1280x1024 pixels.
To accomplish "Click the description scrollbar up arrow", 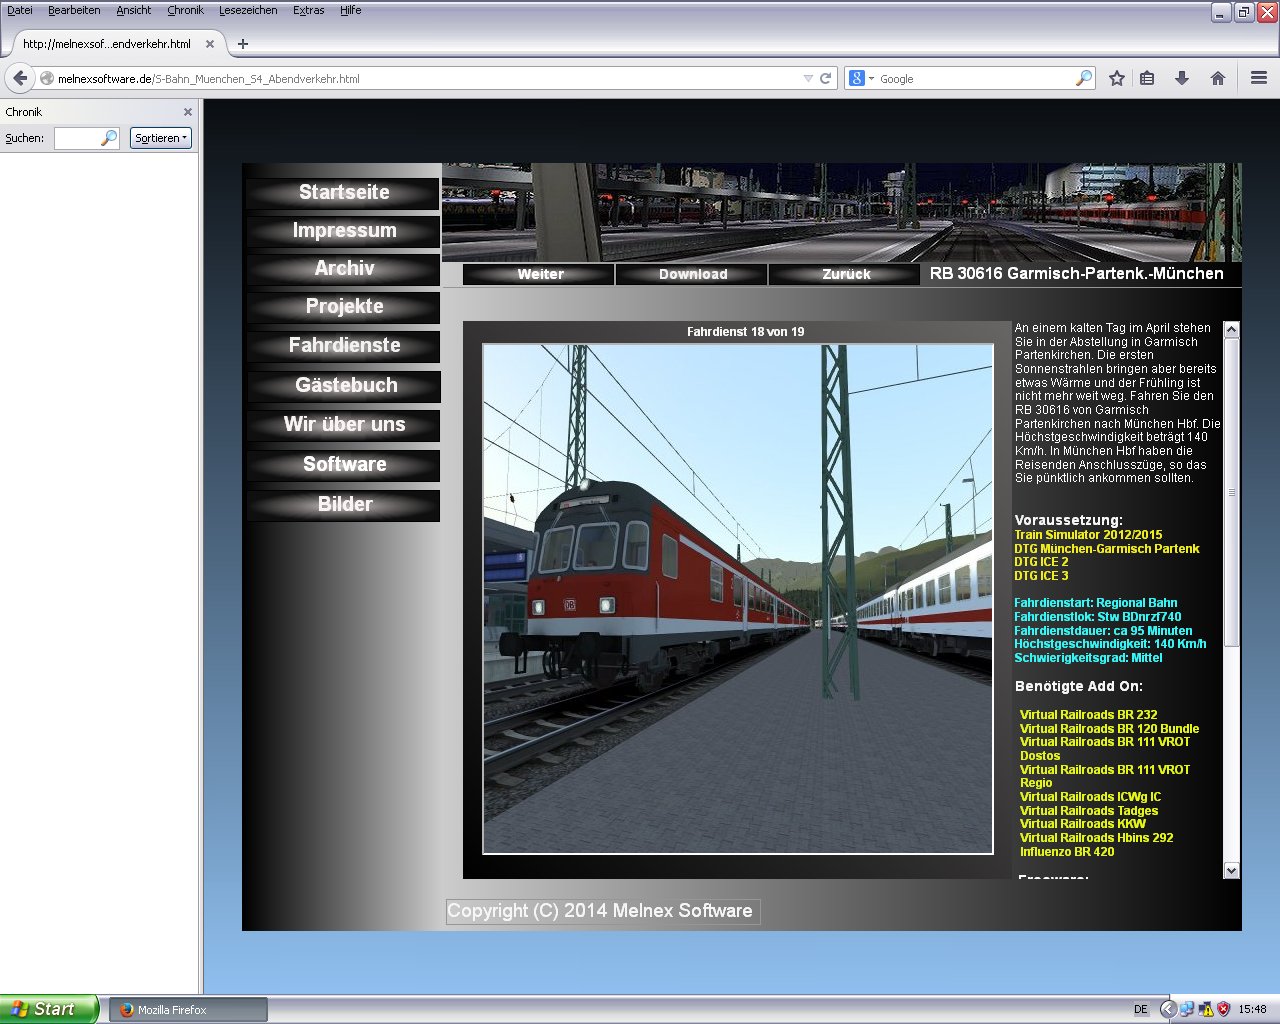I will pos(1231,329).
